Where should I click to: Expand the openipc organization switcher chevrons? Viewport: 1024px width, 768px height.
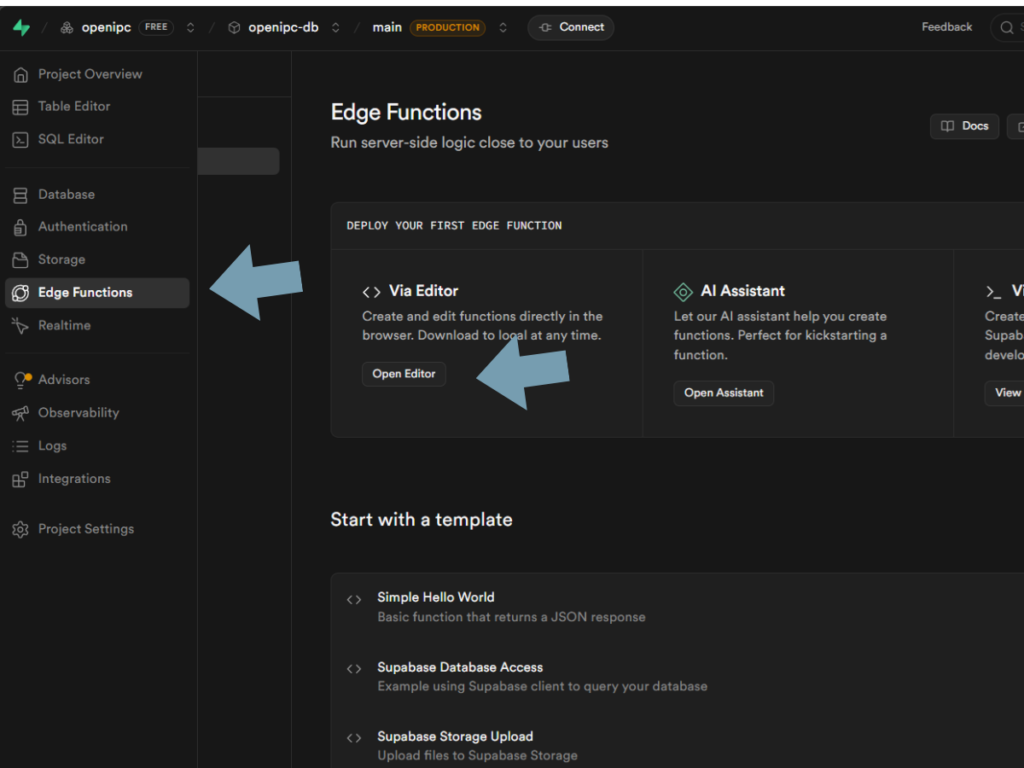tap(190, 27)
